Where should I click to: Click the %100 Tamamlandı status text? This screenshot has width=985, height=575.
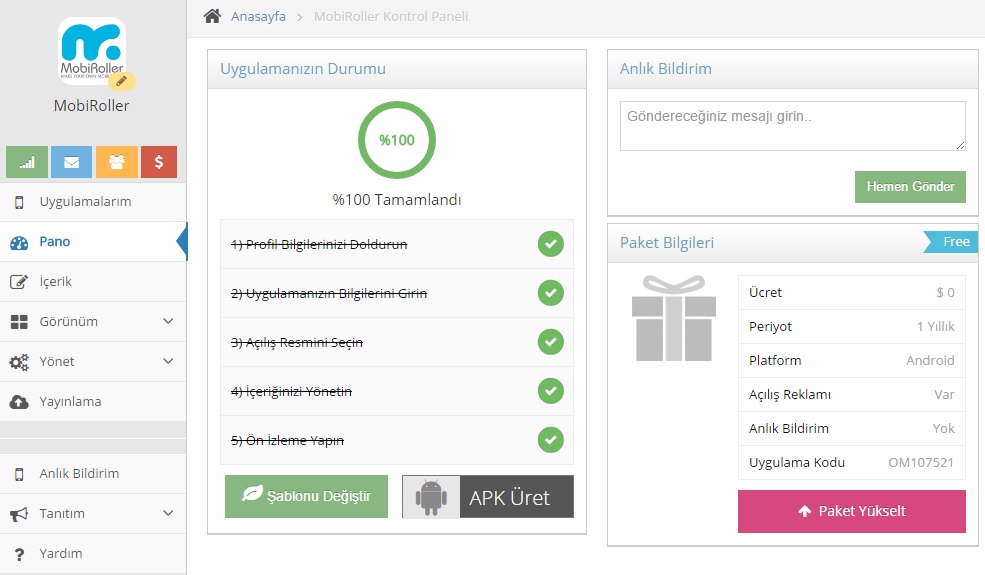(x=397, y=200)
